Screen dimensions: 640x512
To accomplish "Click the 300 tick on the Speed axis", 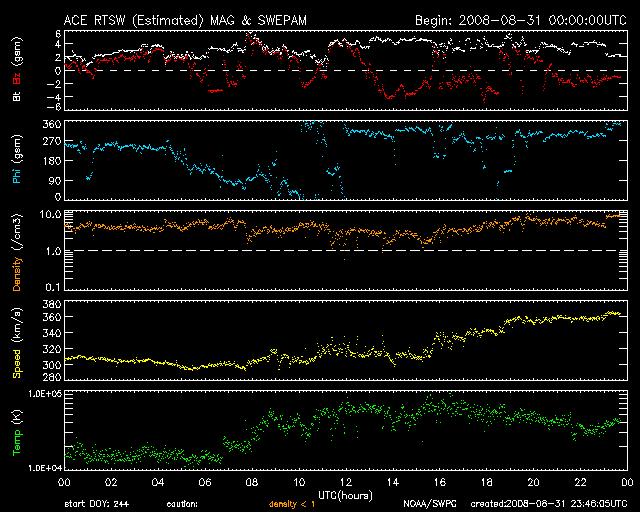I will [52, 365].
